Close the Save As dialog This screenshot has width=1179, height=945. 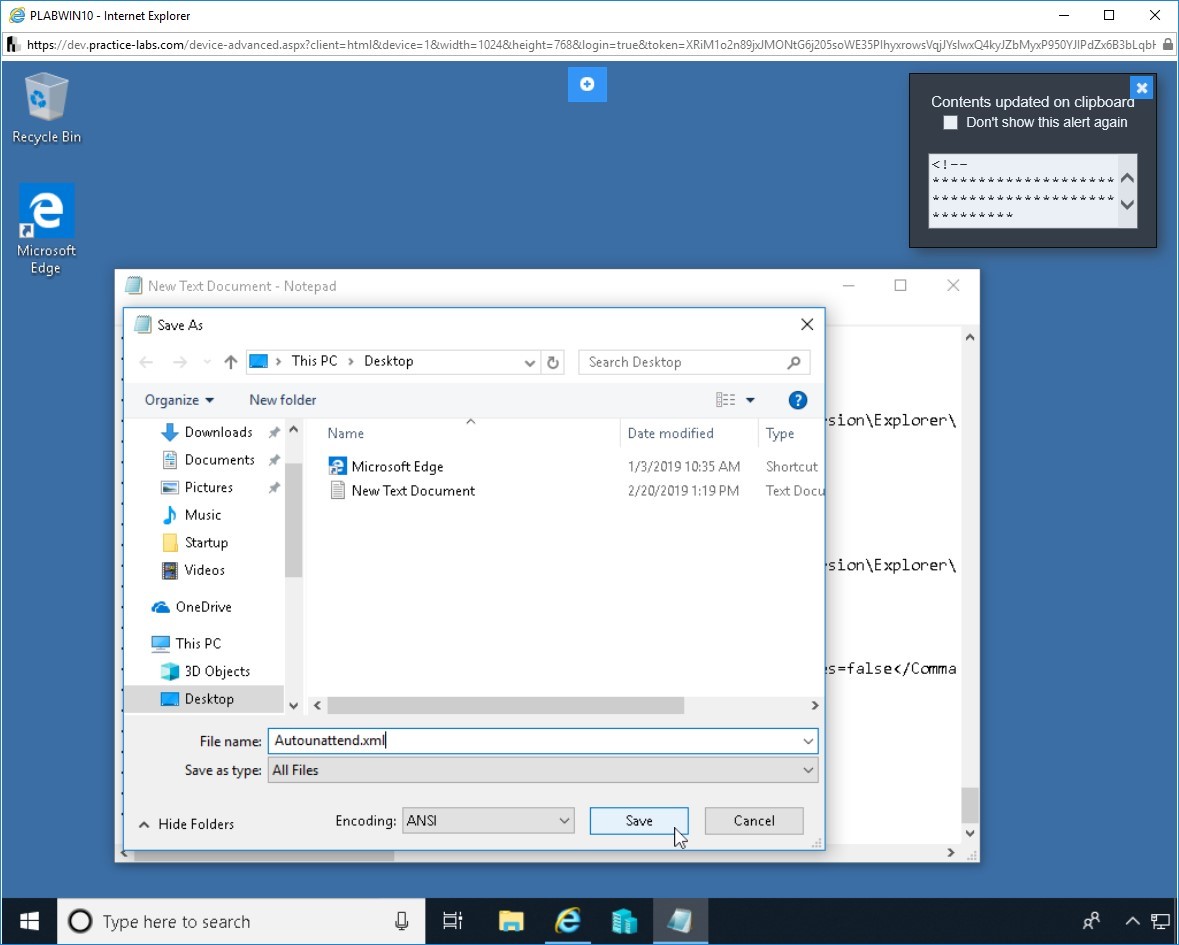[807, 325]
